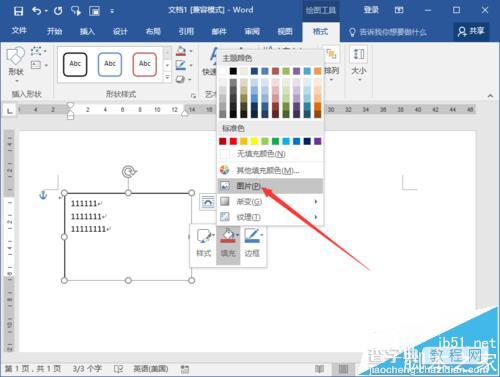Select the rotate handle above the text box
Viewport: 500px width, 377px height.
point(129,172)
